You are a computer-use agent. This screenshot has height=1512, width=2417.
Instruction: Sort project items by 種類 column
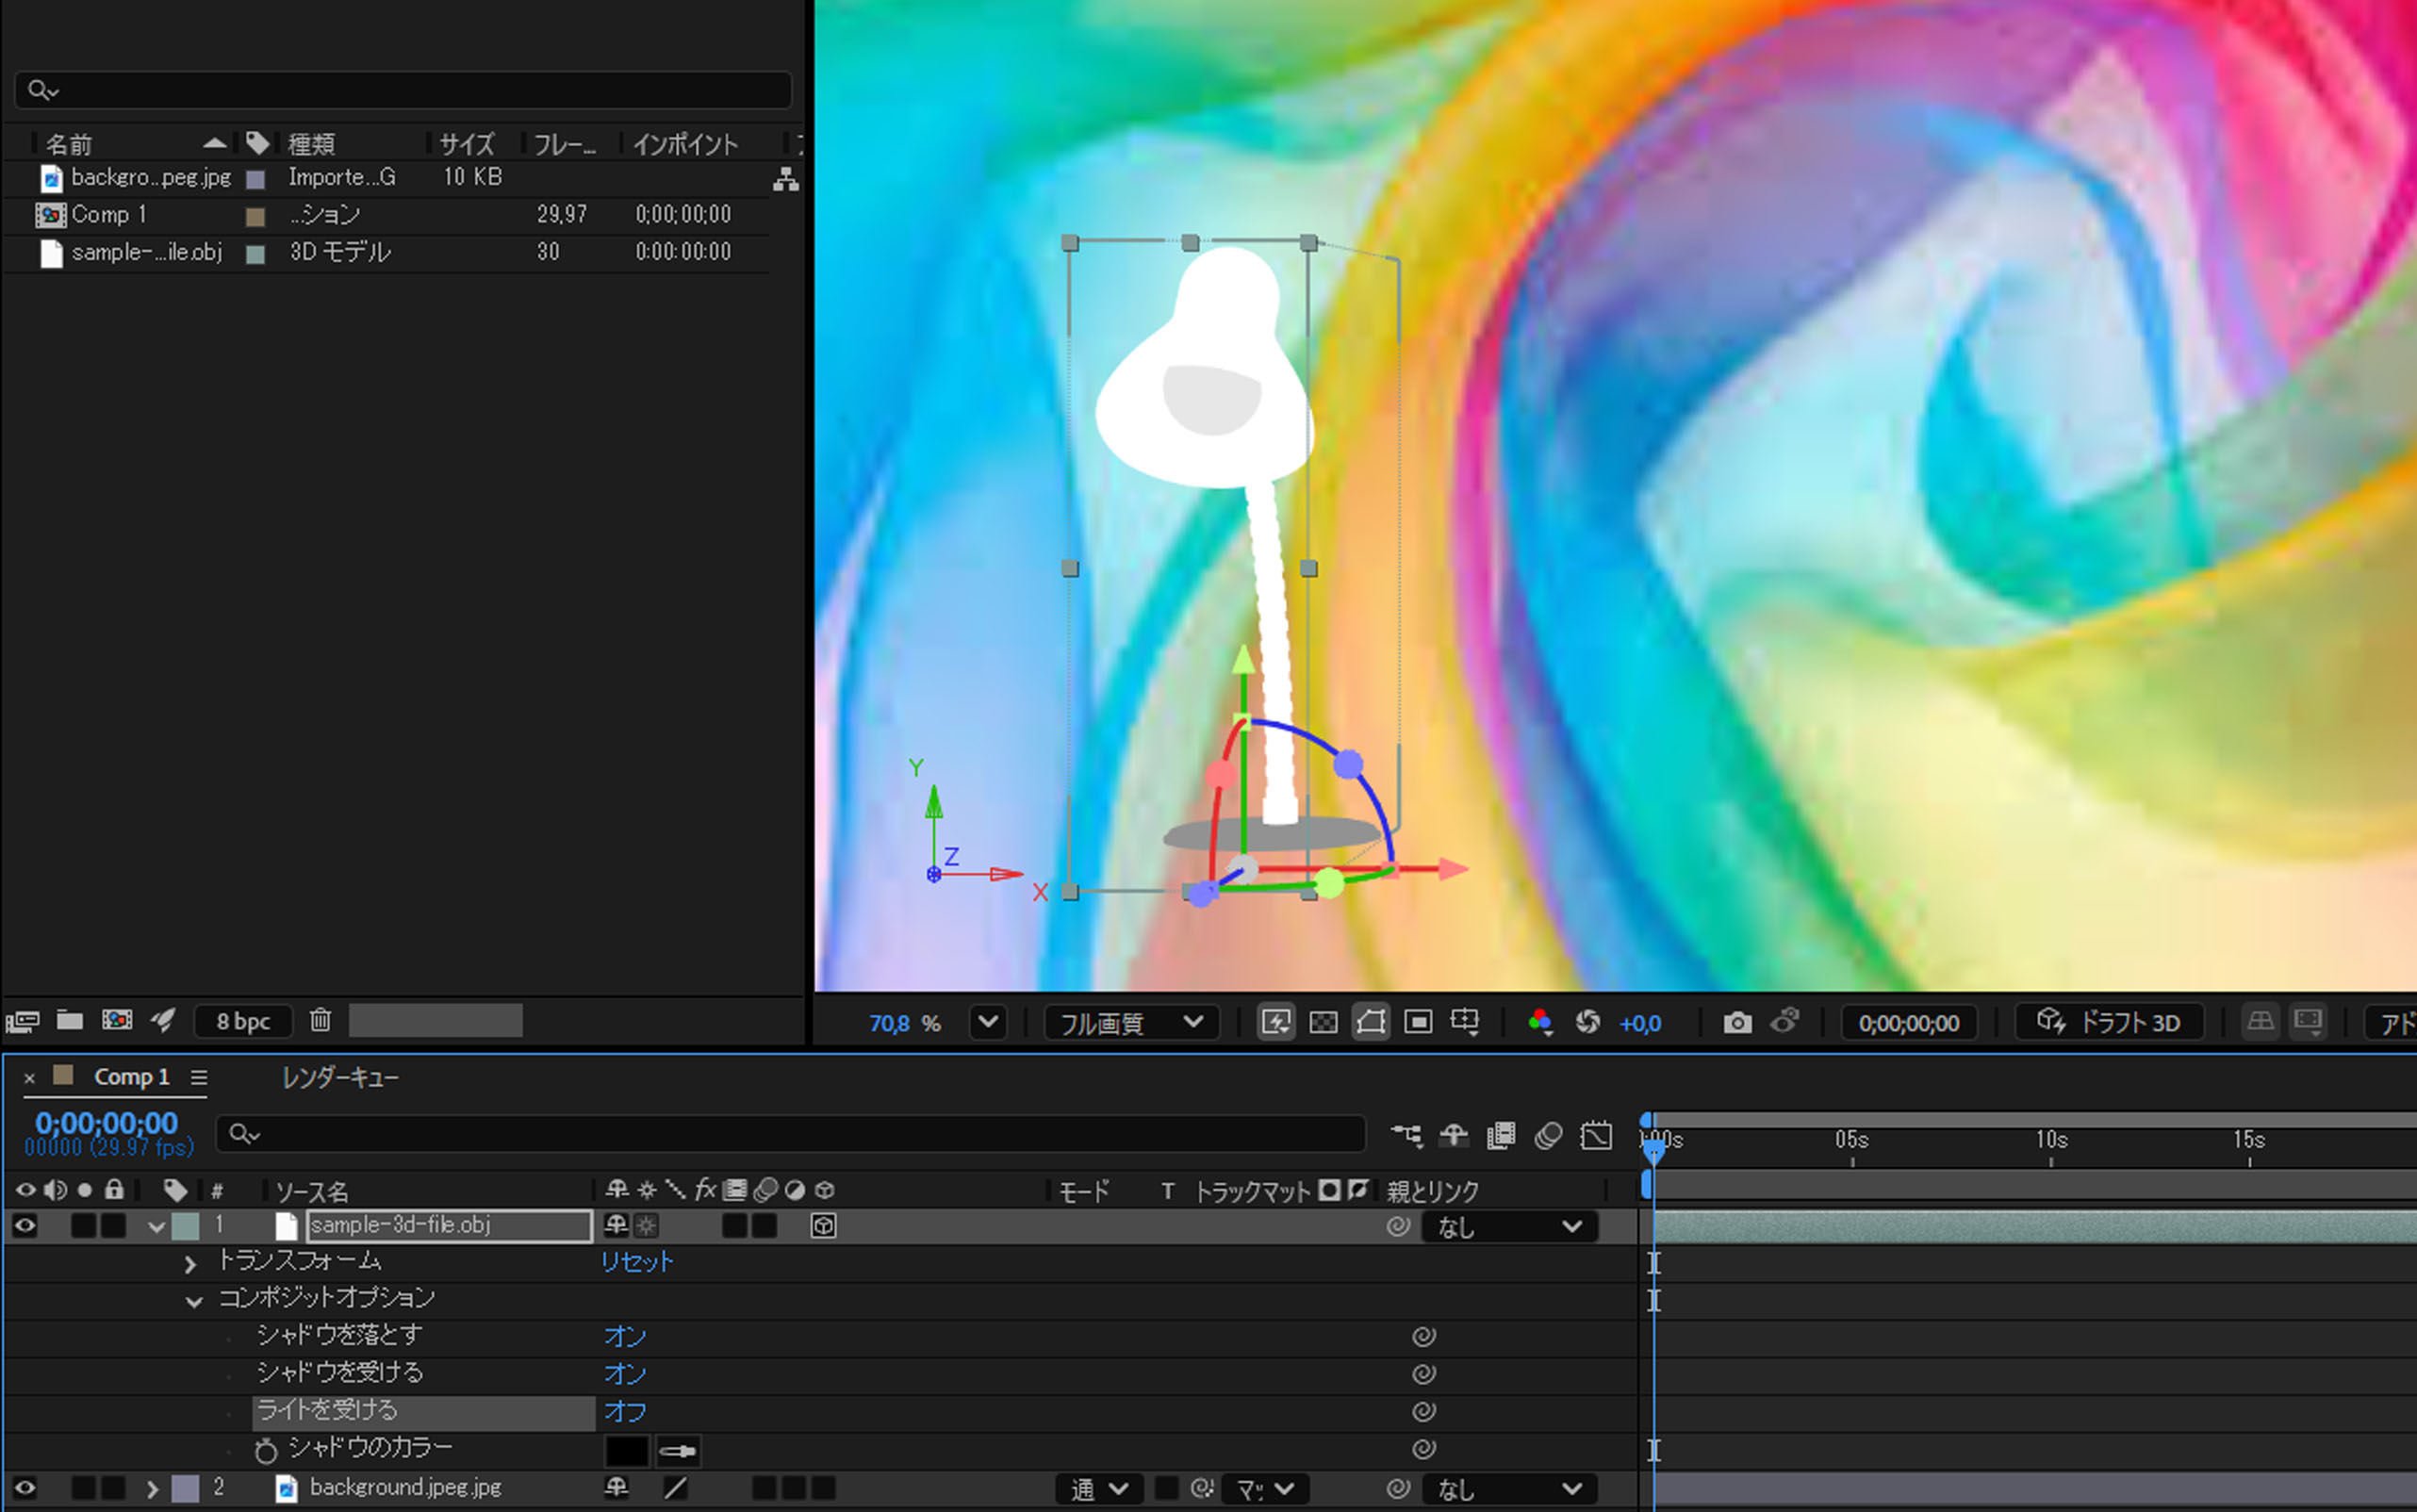point(311,144)
